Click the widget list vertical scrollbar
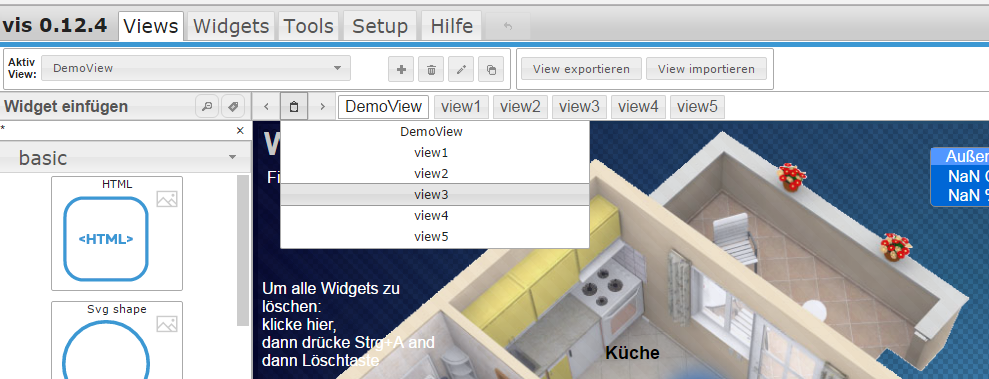This screenshot has height=379, width=989. (x=243, y=250)
